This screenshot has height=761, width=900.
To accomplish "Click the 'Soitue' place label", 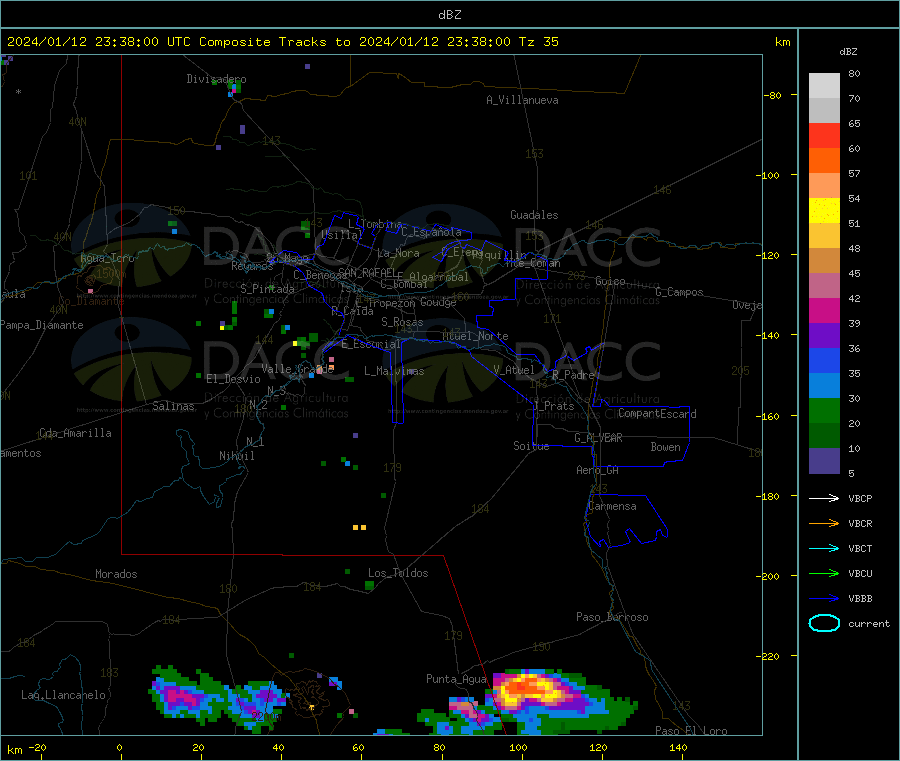I will [531, 446].
